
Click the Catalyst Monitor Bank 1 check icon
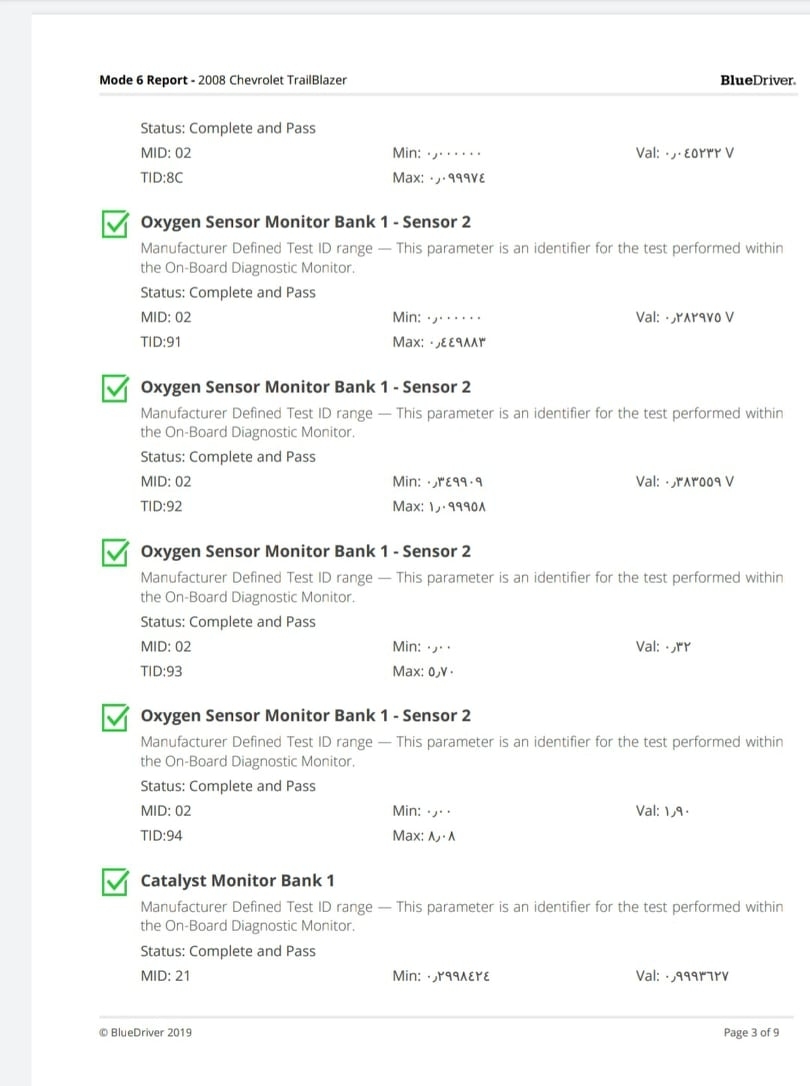(115, 881)
